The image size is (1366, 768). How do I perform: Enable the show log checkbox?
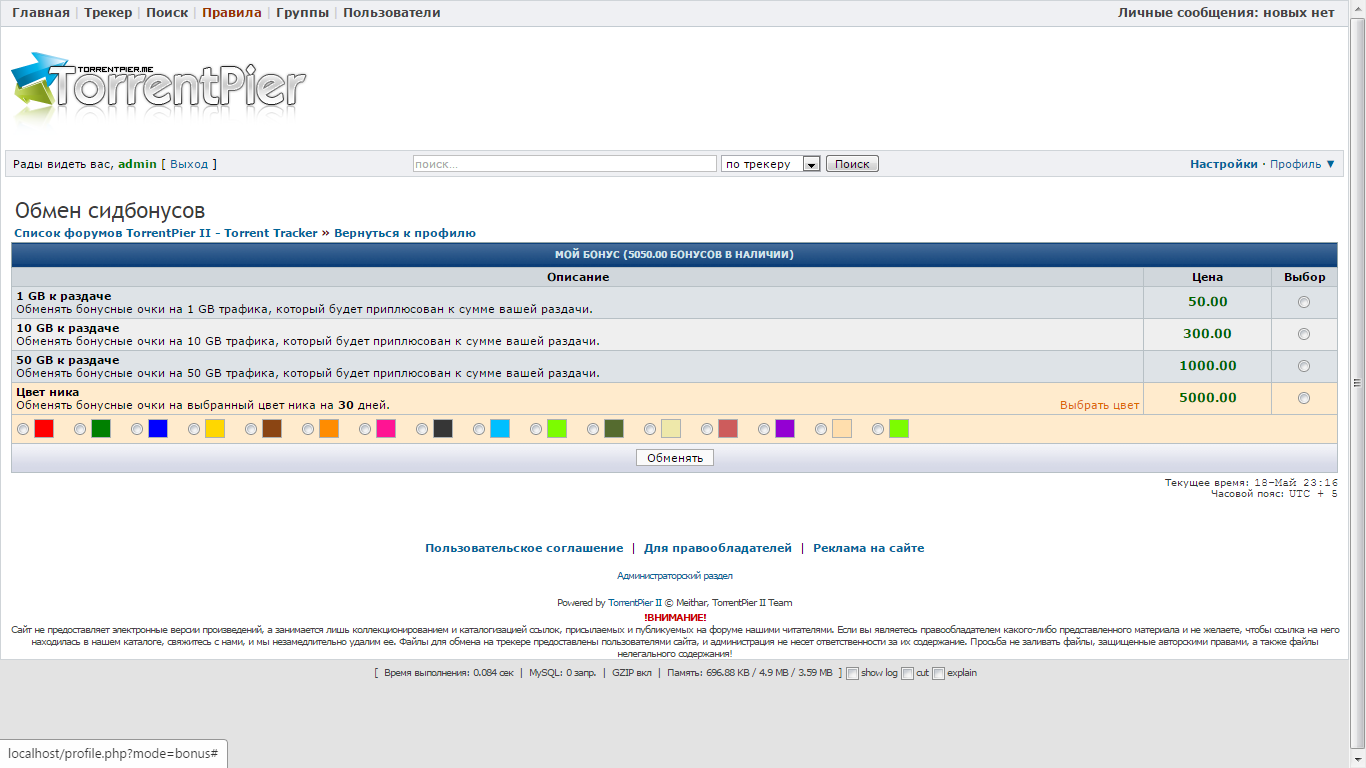[852, 673]
